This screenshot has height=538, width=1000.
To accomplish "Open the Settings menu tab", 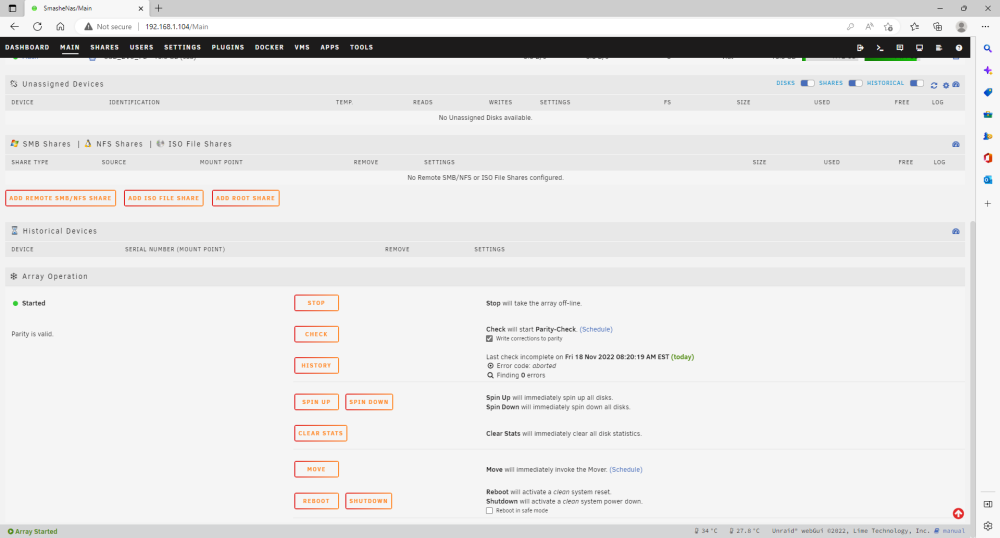I will (182, 47).
